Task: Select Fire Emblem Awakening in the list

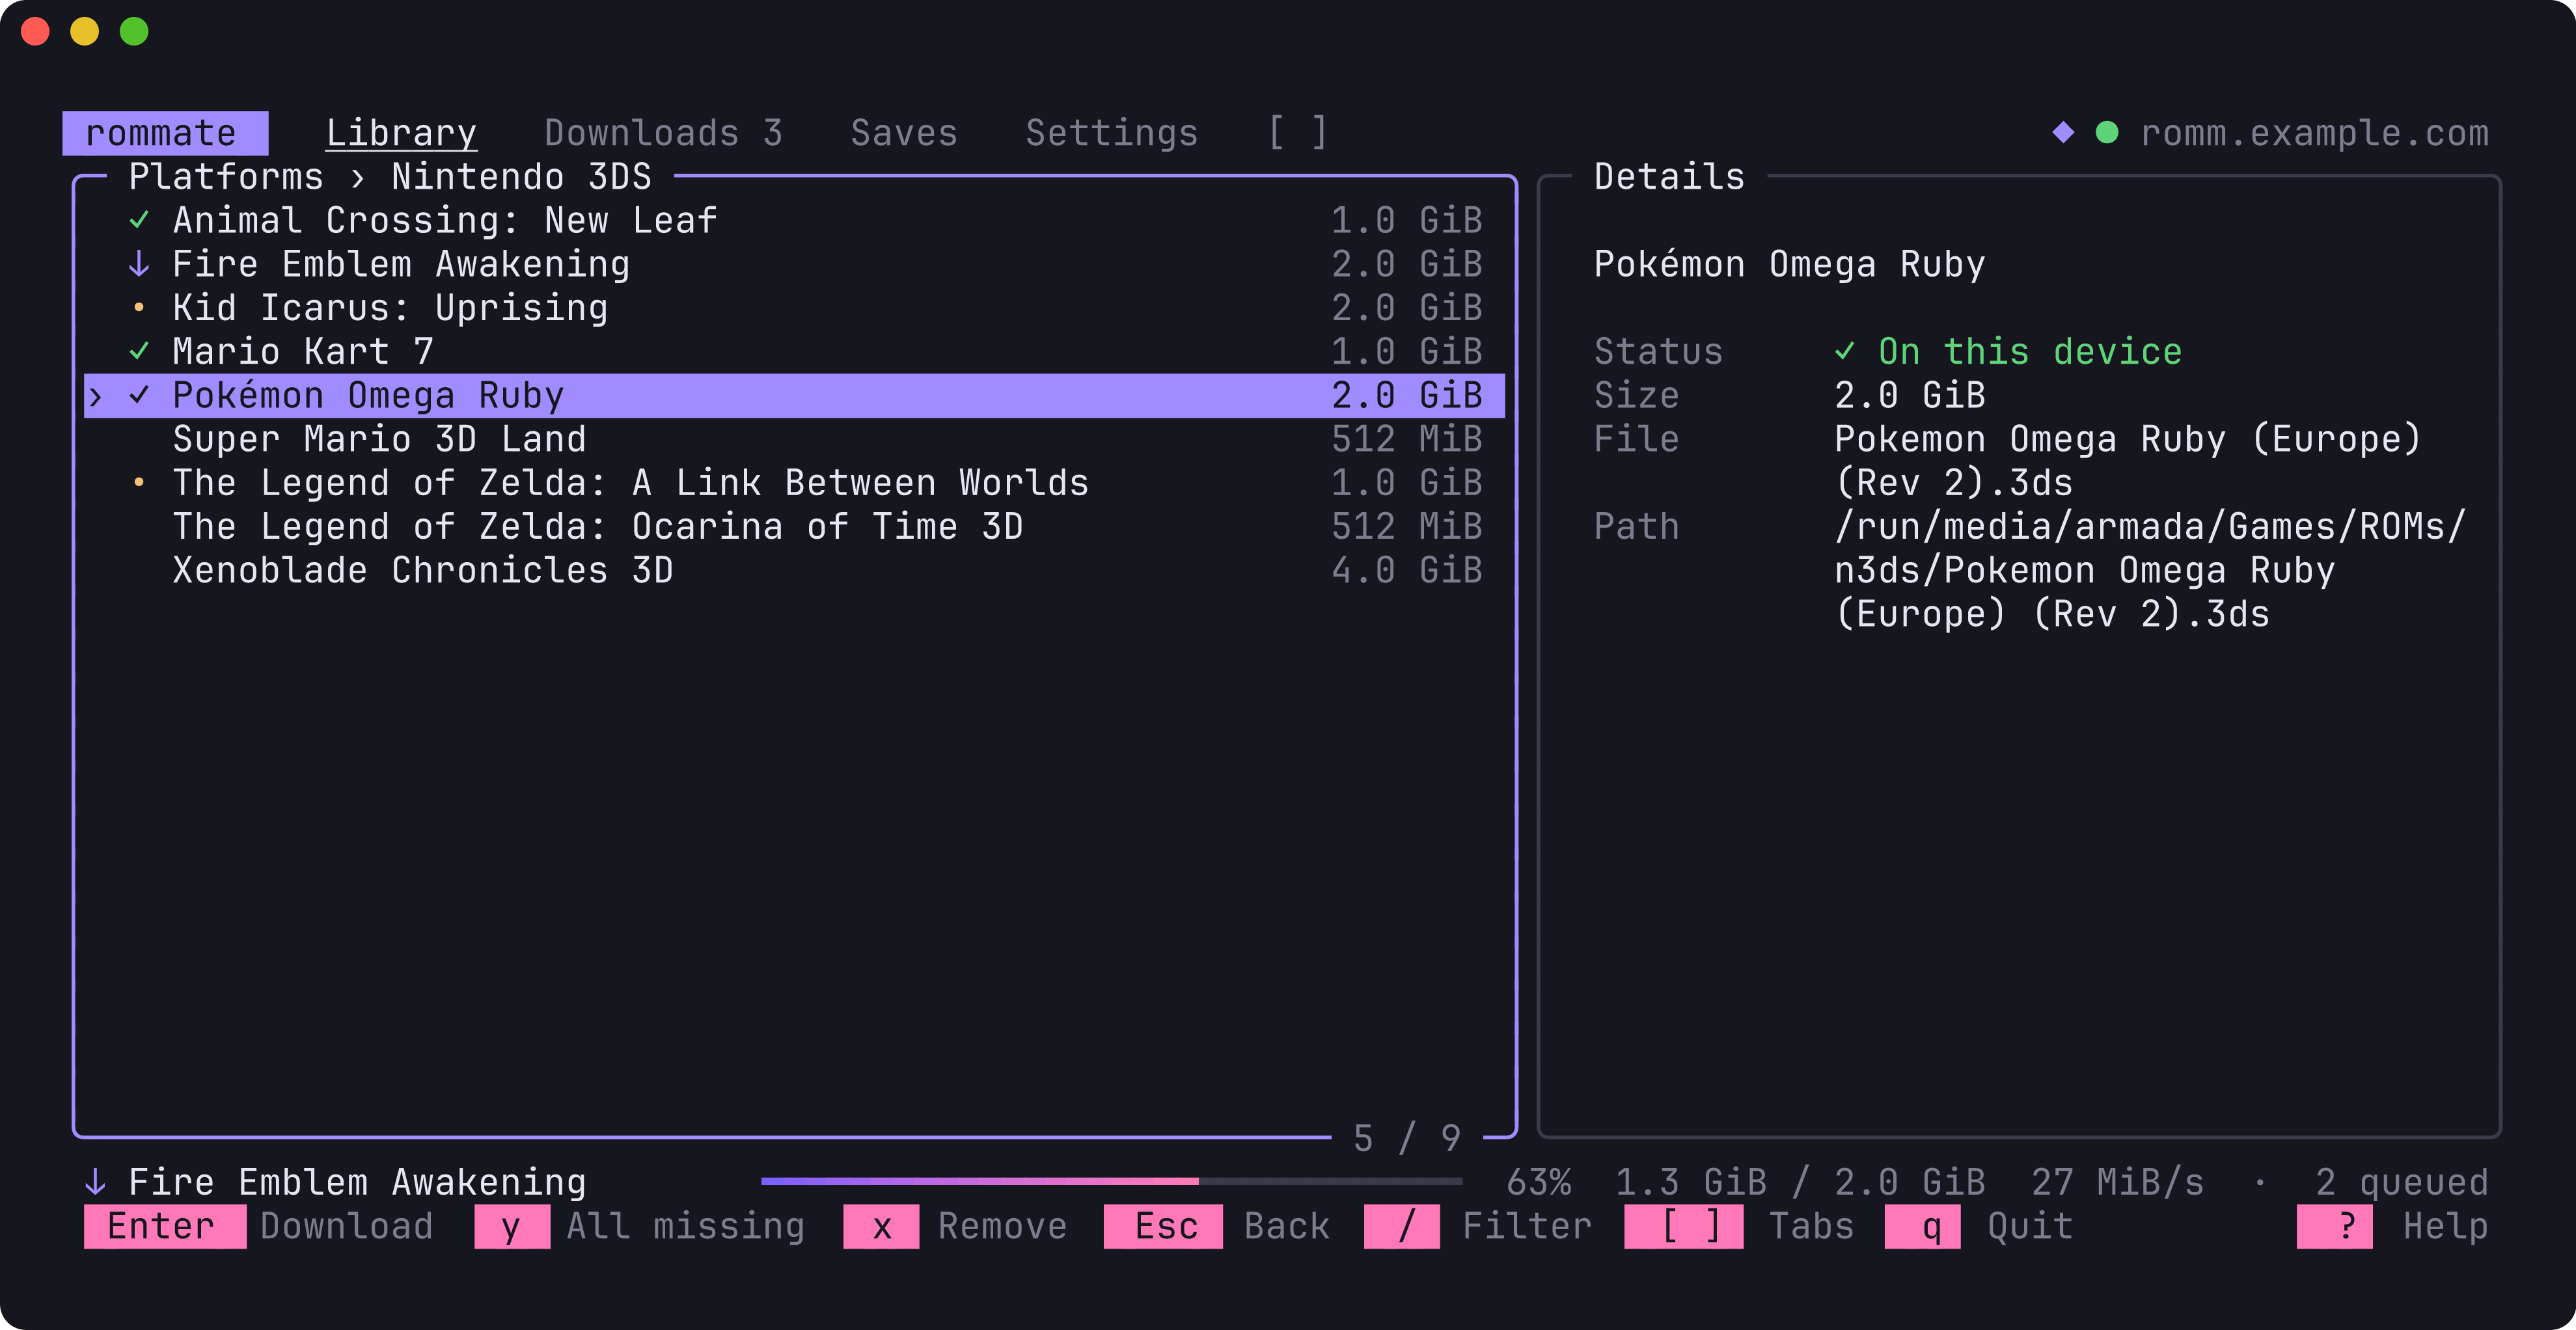Action: tap(794, 264)
